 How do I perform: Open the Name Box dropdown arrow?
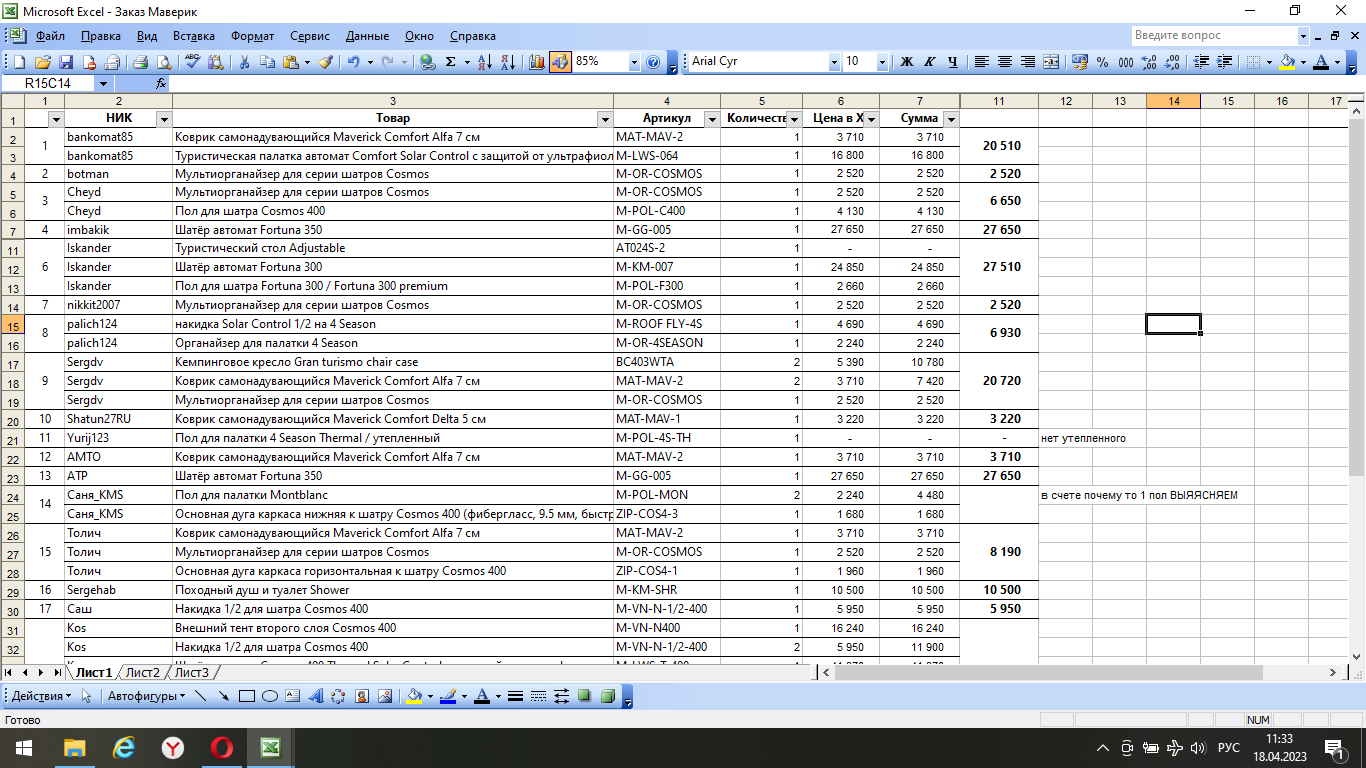pyautogui.click(x=103, y=84)
